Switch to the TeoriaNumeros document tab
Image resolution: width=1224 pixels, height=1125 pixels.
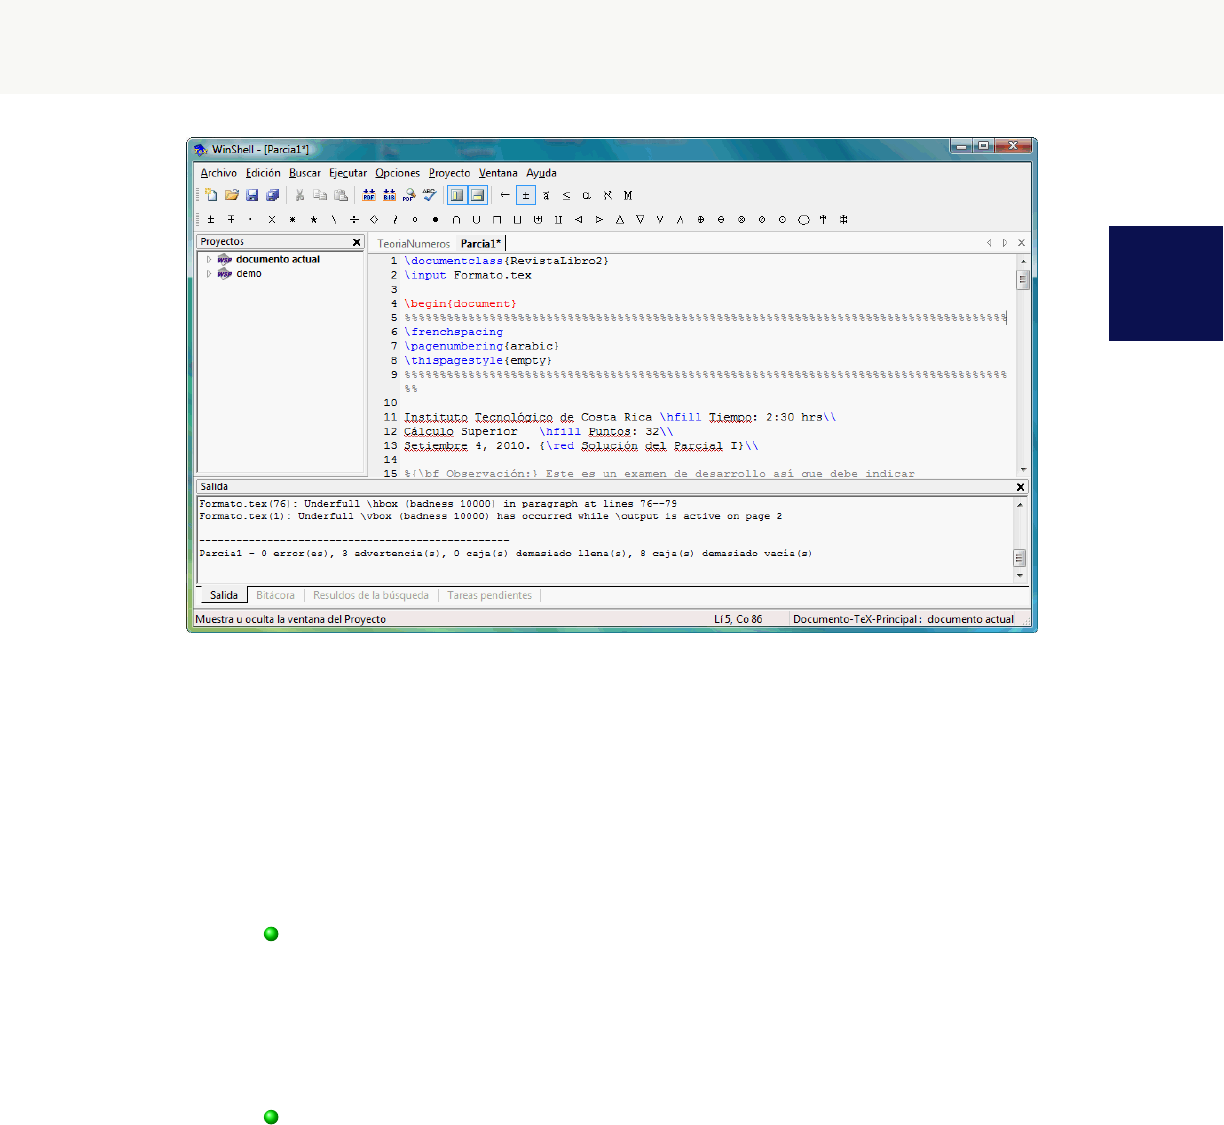coord(414,243)
